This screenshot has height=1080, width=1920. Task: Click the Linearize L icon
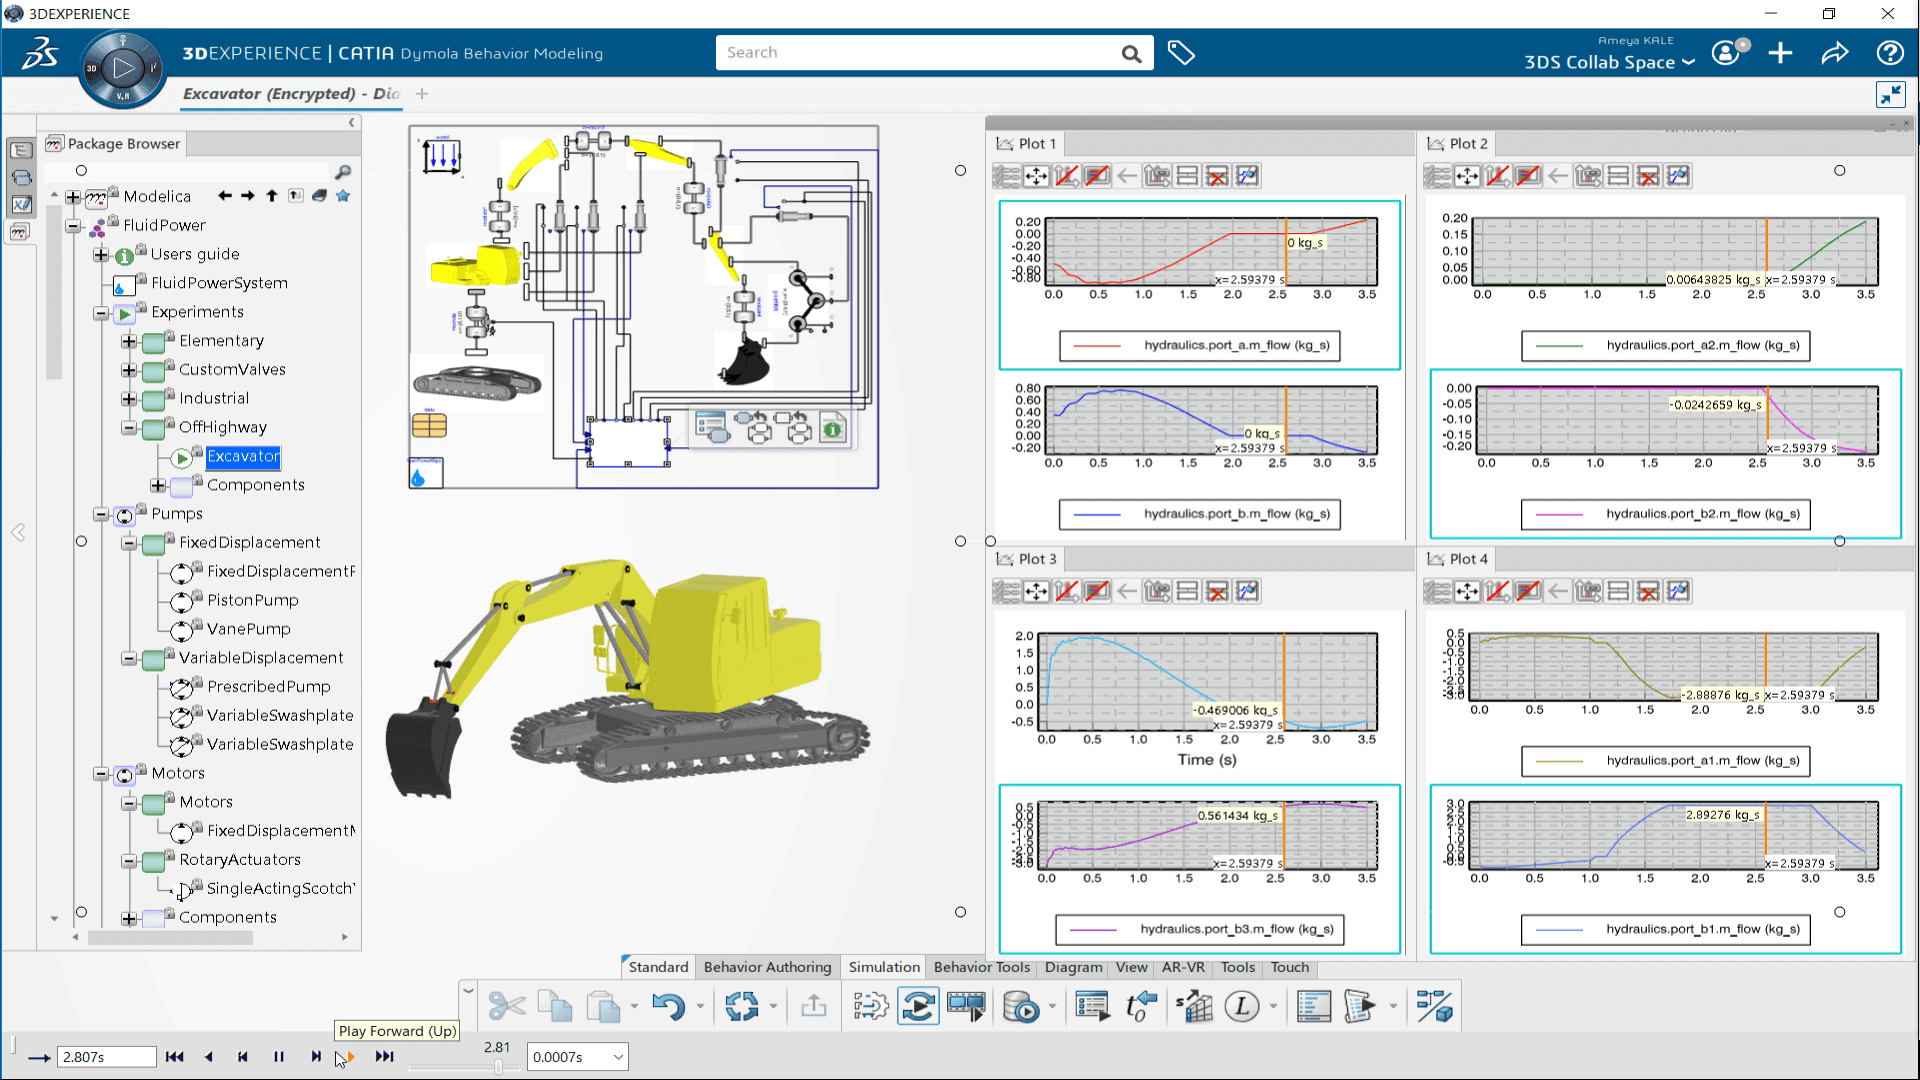1241,1006
